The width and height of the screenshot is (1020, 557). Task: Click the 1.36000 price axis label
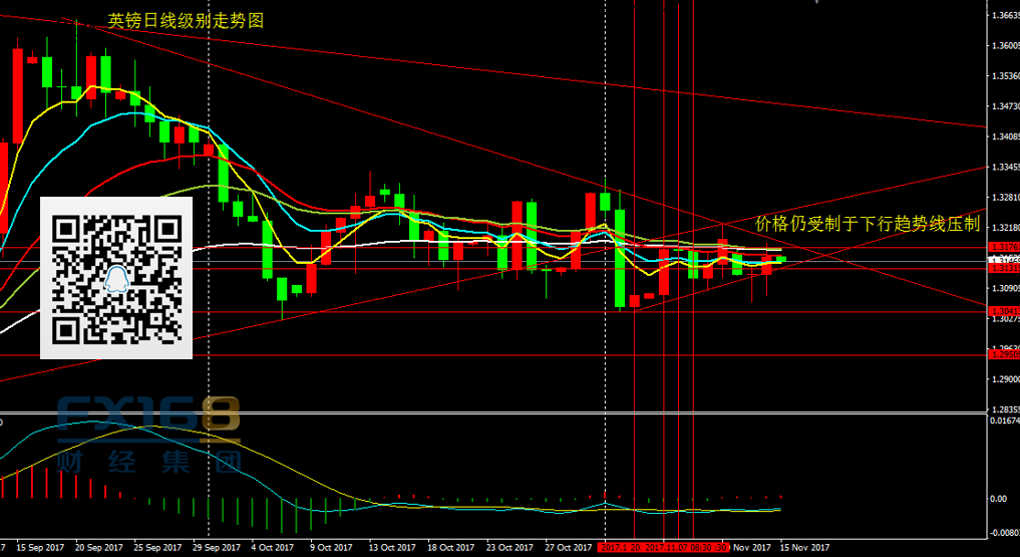click(x=1003, y=45)
